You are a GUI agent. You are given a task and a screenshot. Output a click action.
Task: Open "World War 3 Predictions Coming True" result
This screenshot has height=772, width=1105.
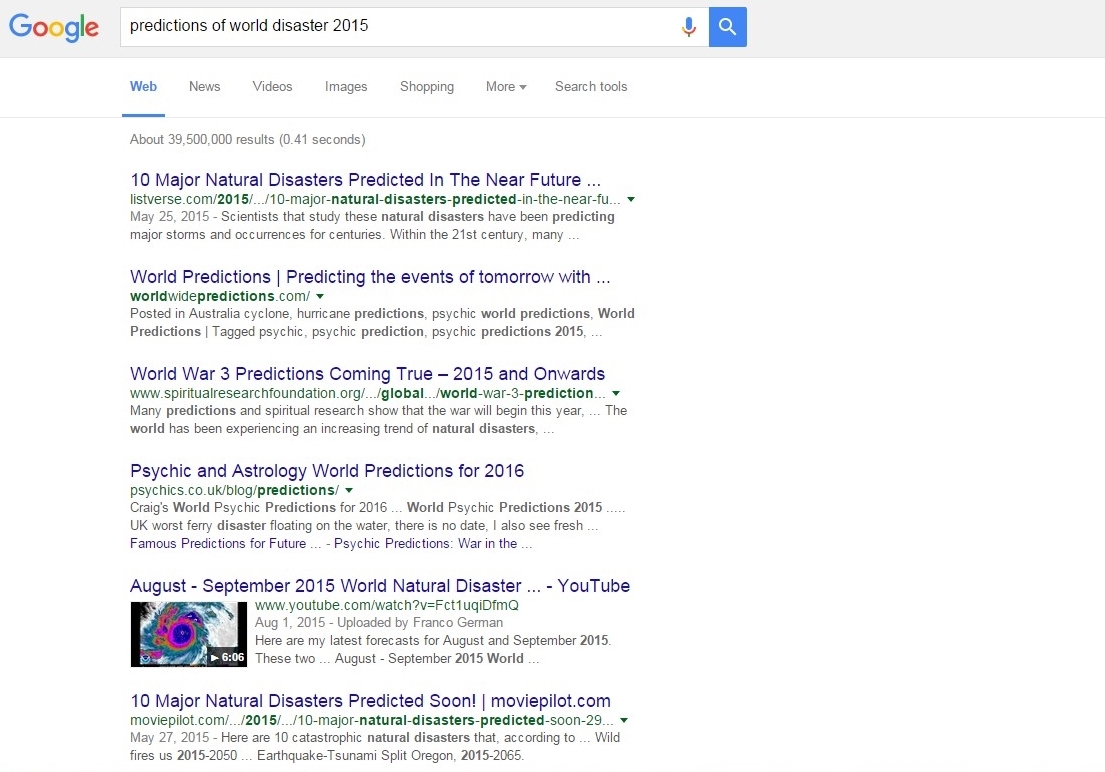367,374
